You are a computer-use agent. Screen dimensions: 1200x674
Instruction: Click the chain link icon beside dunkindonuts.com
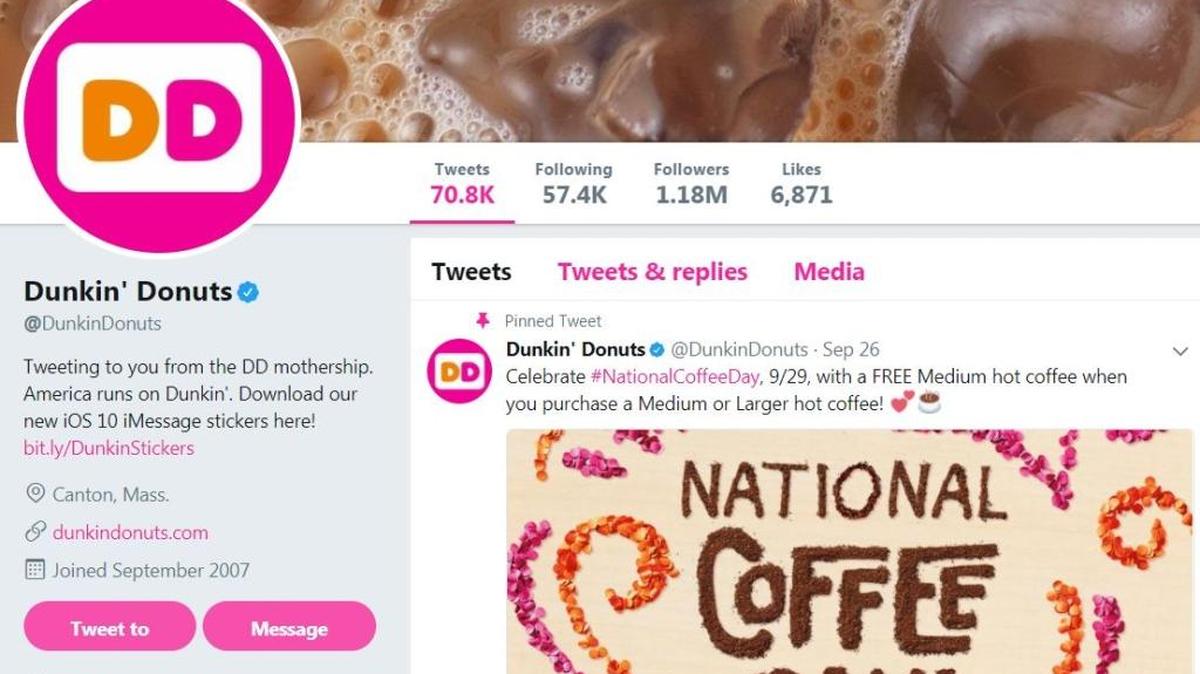point(35,532)
